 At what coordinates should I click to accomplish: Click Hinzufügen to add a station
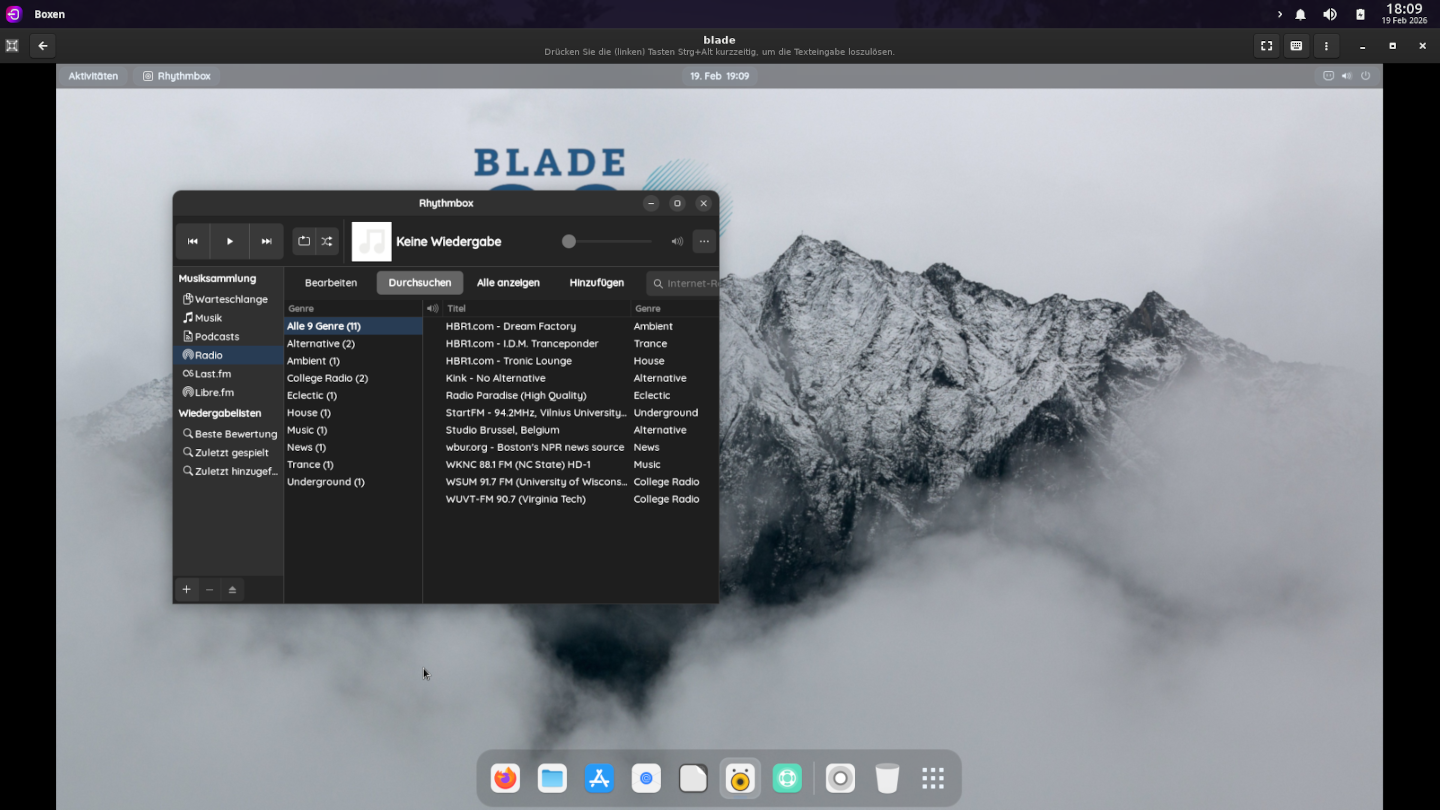coord(596,283)
